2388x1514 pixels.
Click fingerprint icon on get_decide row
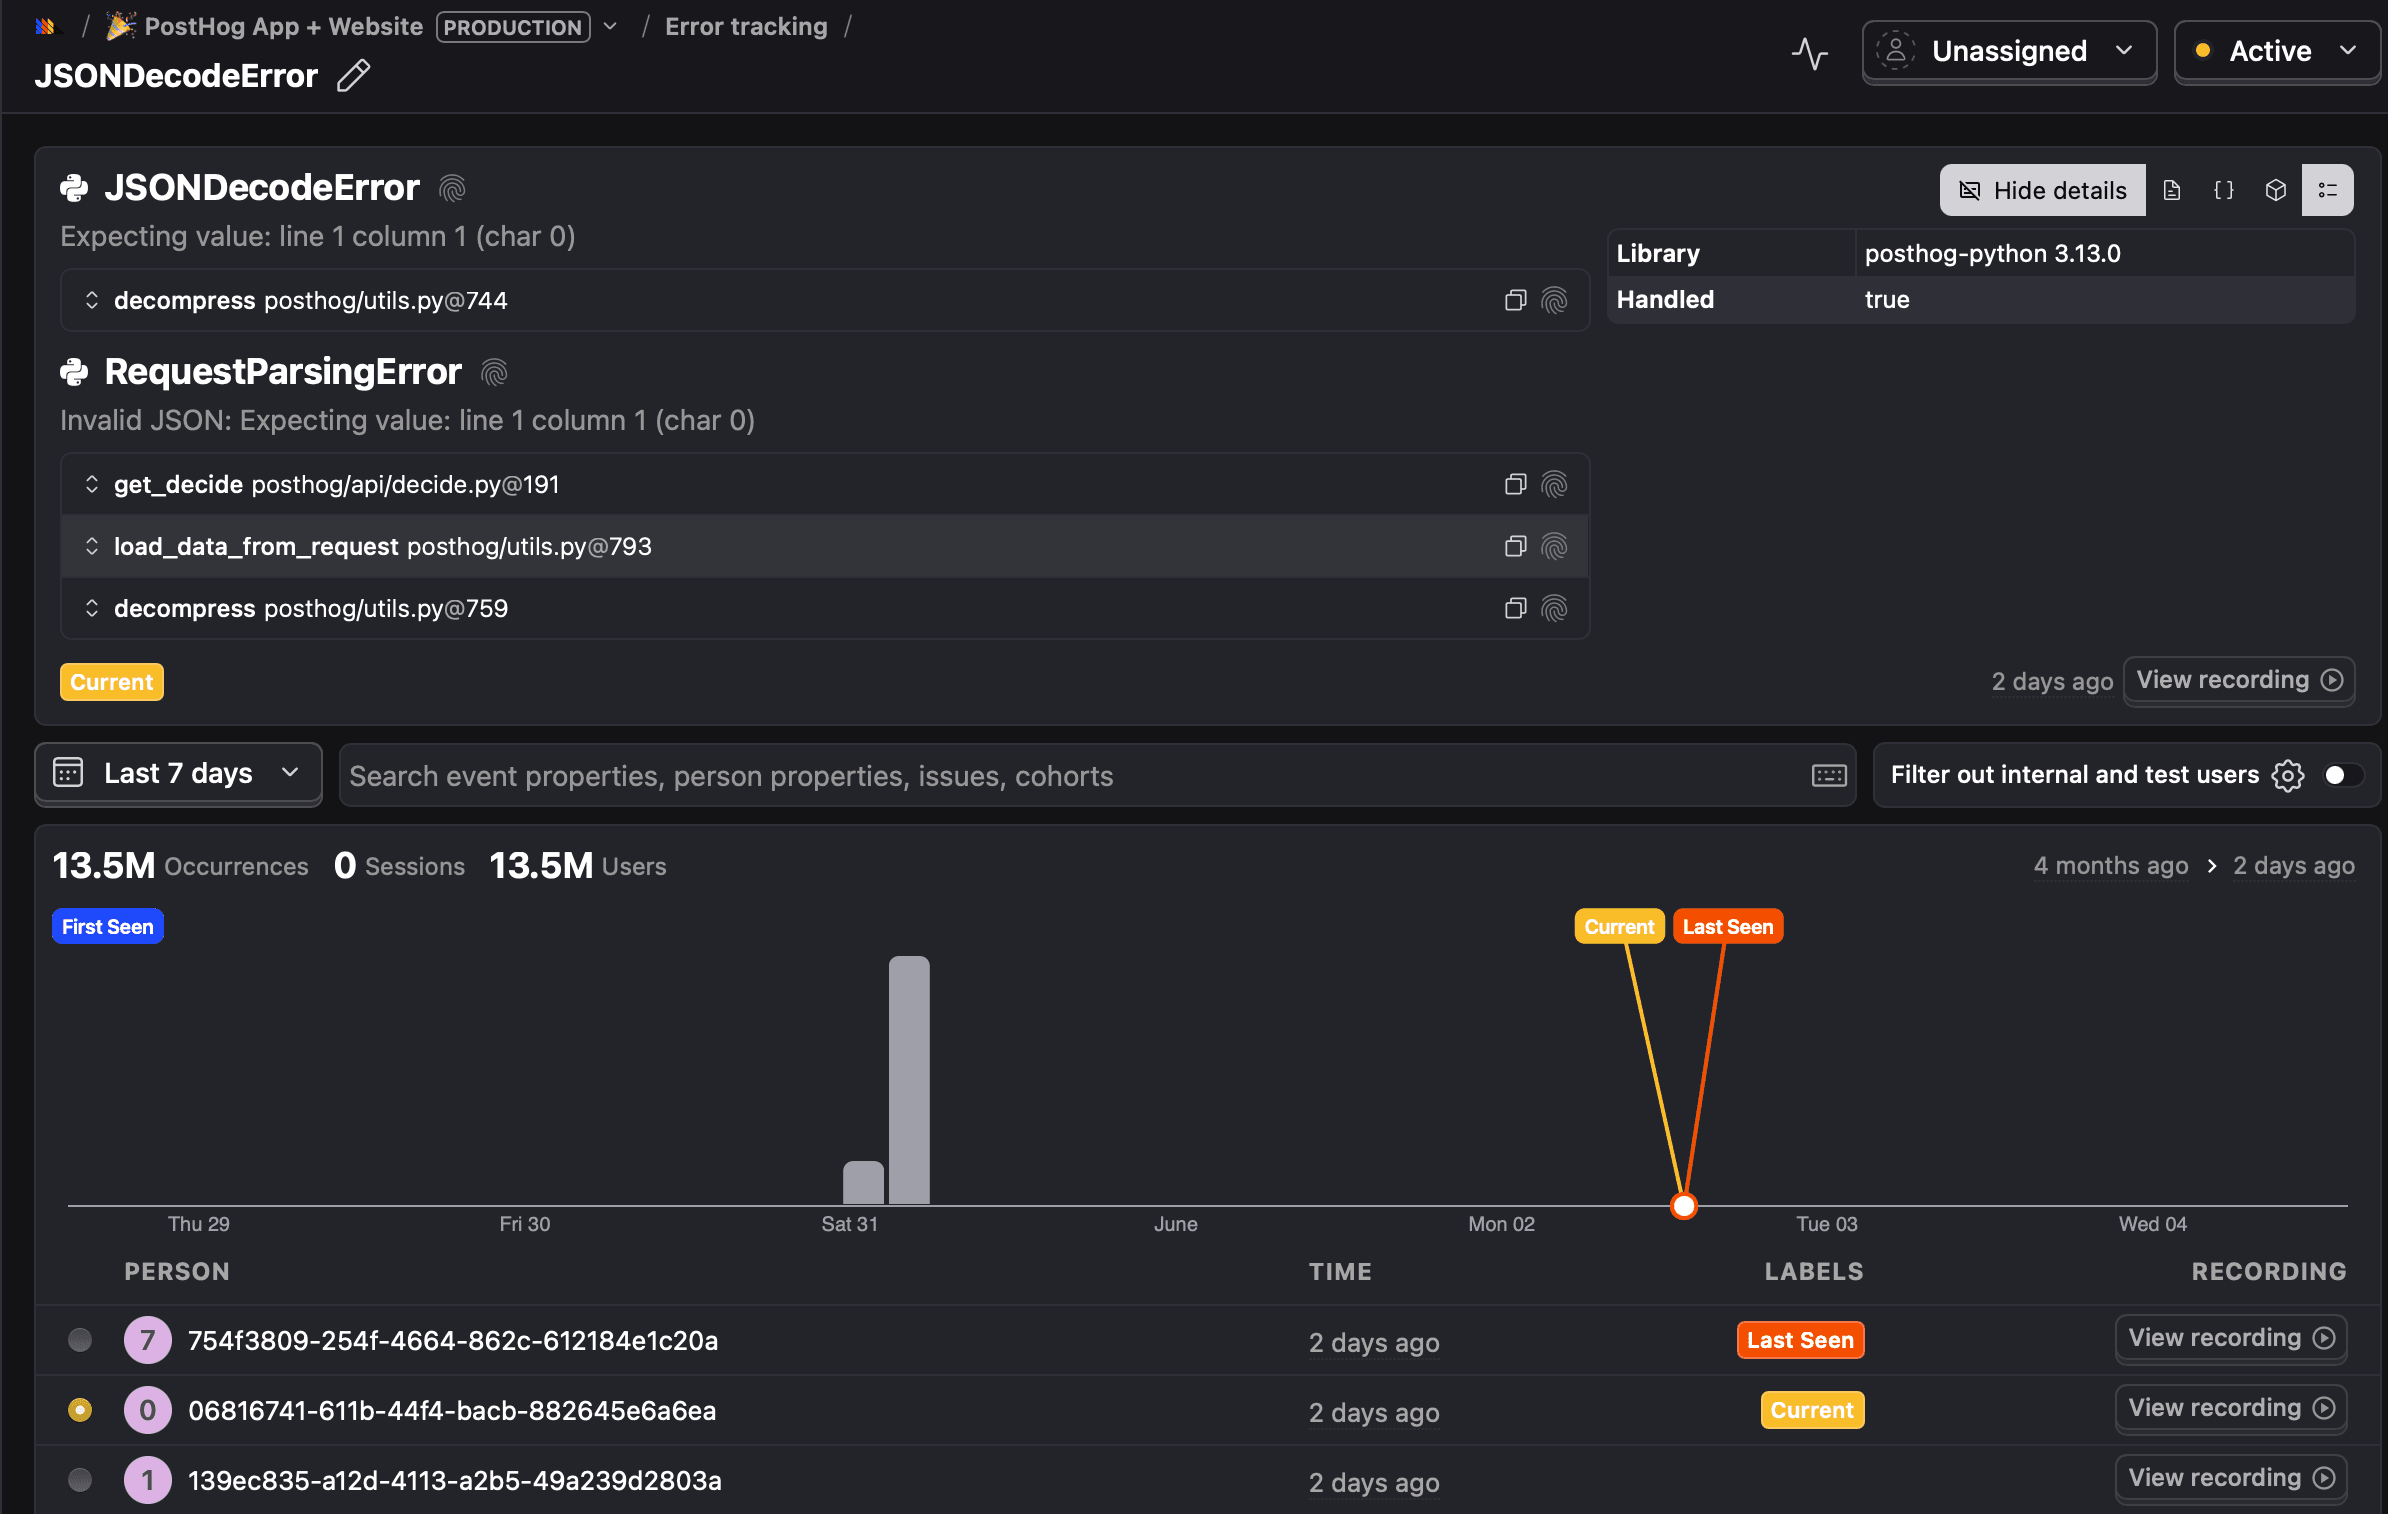(1554, 484)
